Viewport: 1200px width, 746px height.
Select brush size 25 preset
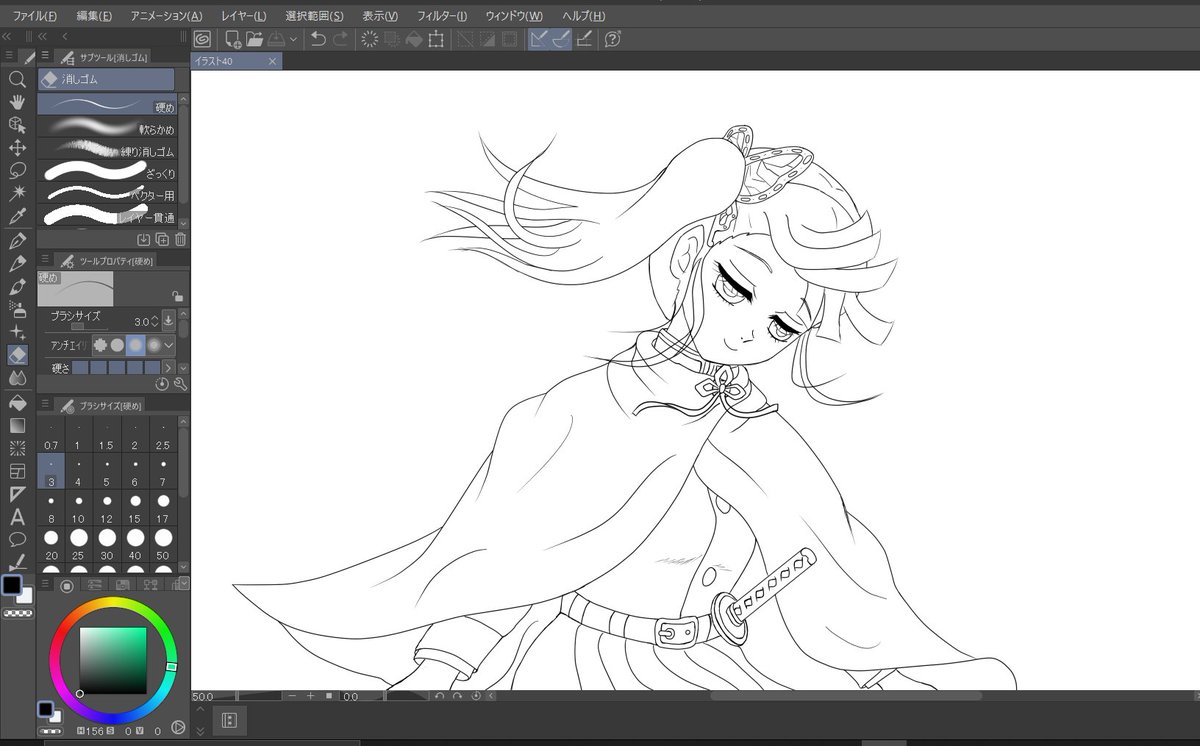[79, 544]
